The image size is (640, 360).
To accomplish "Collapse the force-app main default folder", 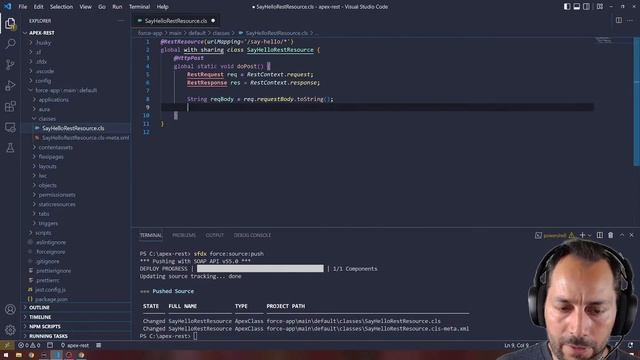I will coord(66,90).
